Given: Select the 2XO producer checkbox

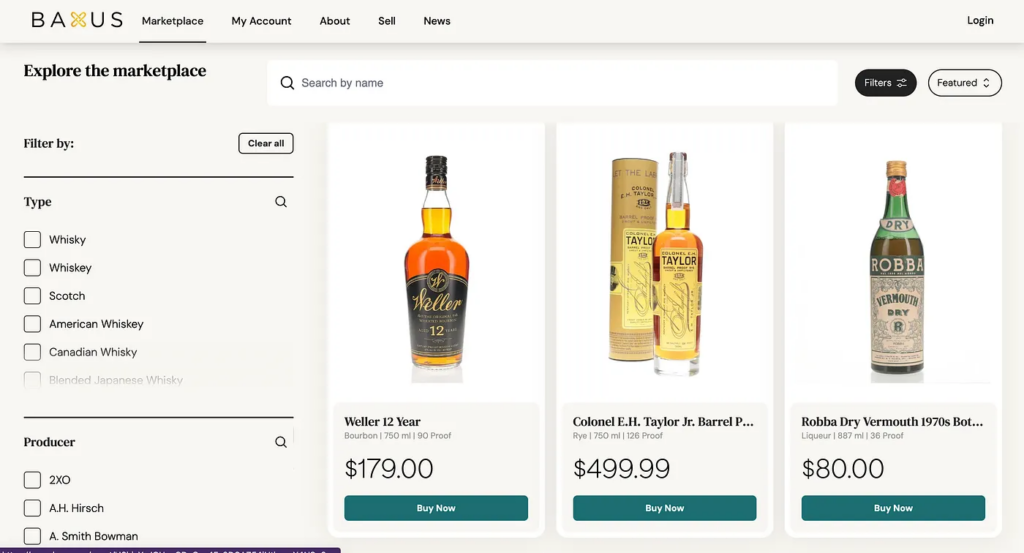Looking at the screenshot, I should 32,480.
